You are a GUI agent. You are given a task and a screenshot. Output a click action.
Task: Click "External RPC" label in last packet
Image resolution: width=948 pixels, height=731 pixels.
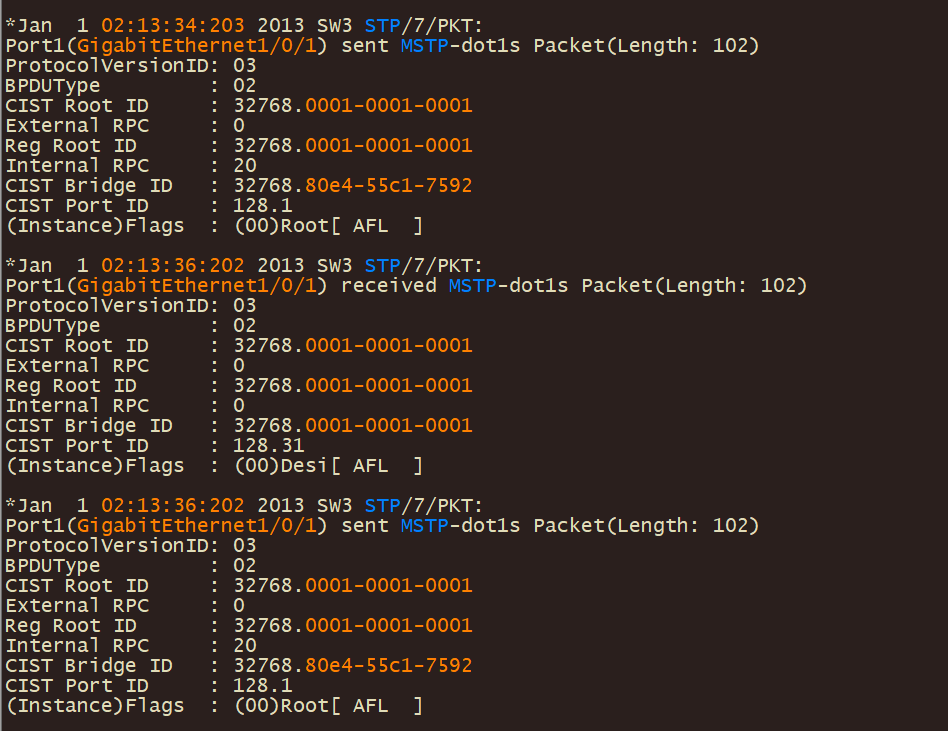77,606
